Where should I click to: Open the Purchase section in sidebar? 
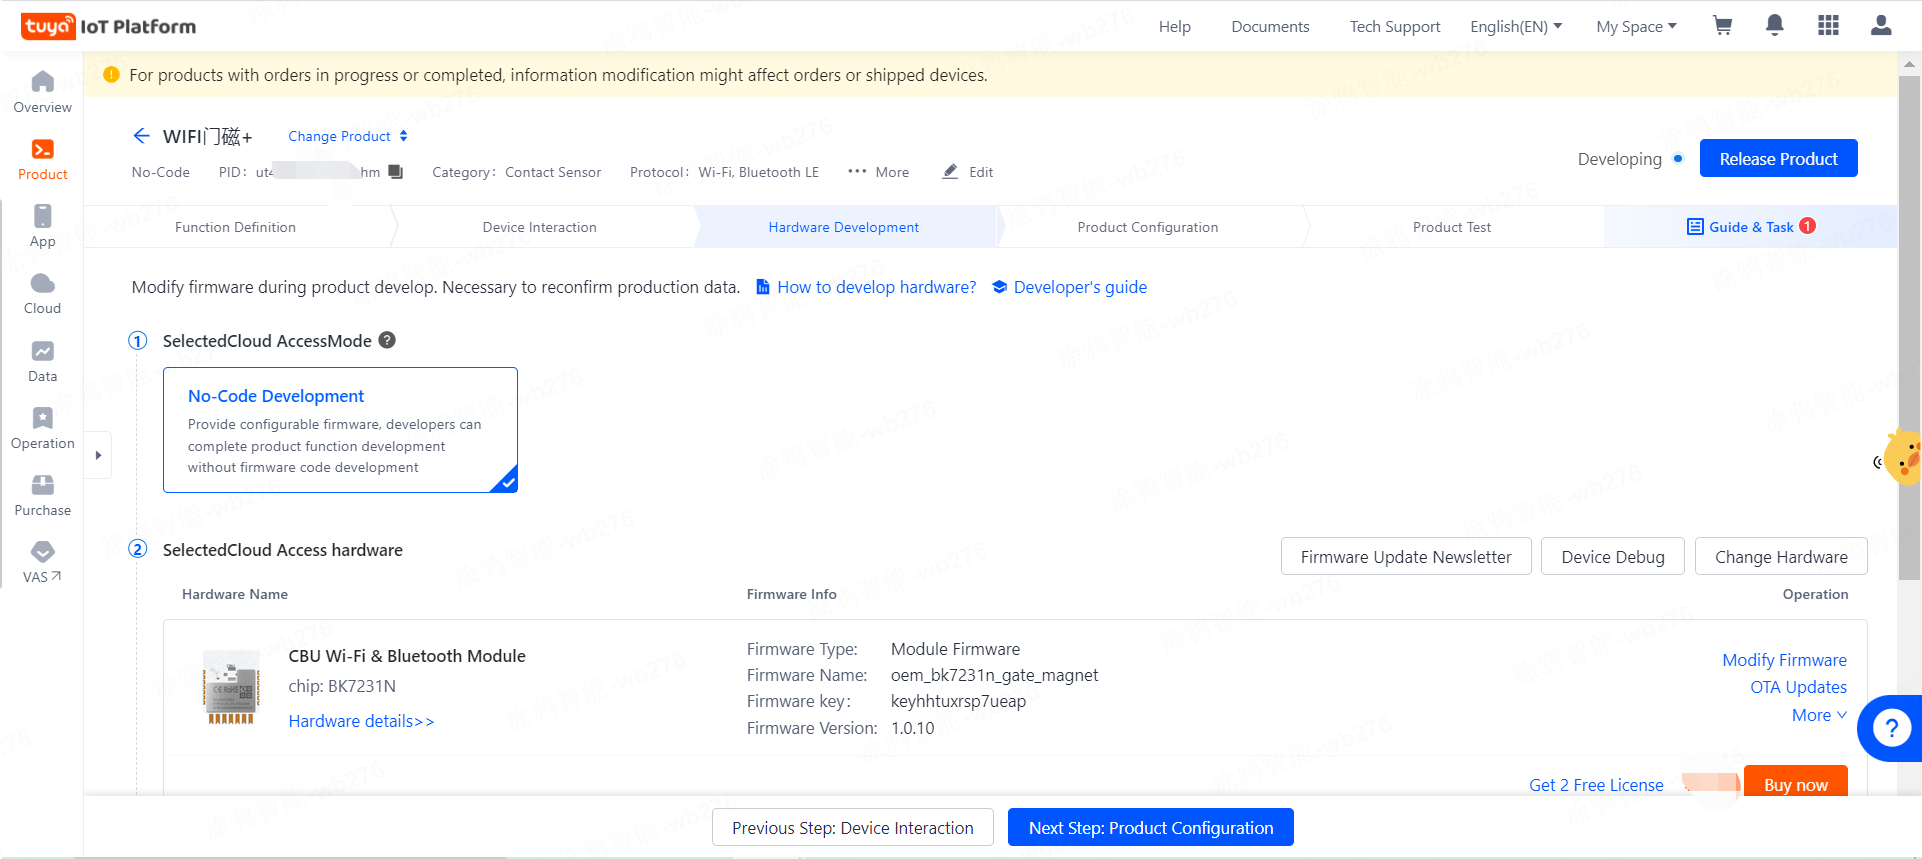pos(42,495)
